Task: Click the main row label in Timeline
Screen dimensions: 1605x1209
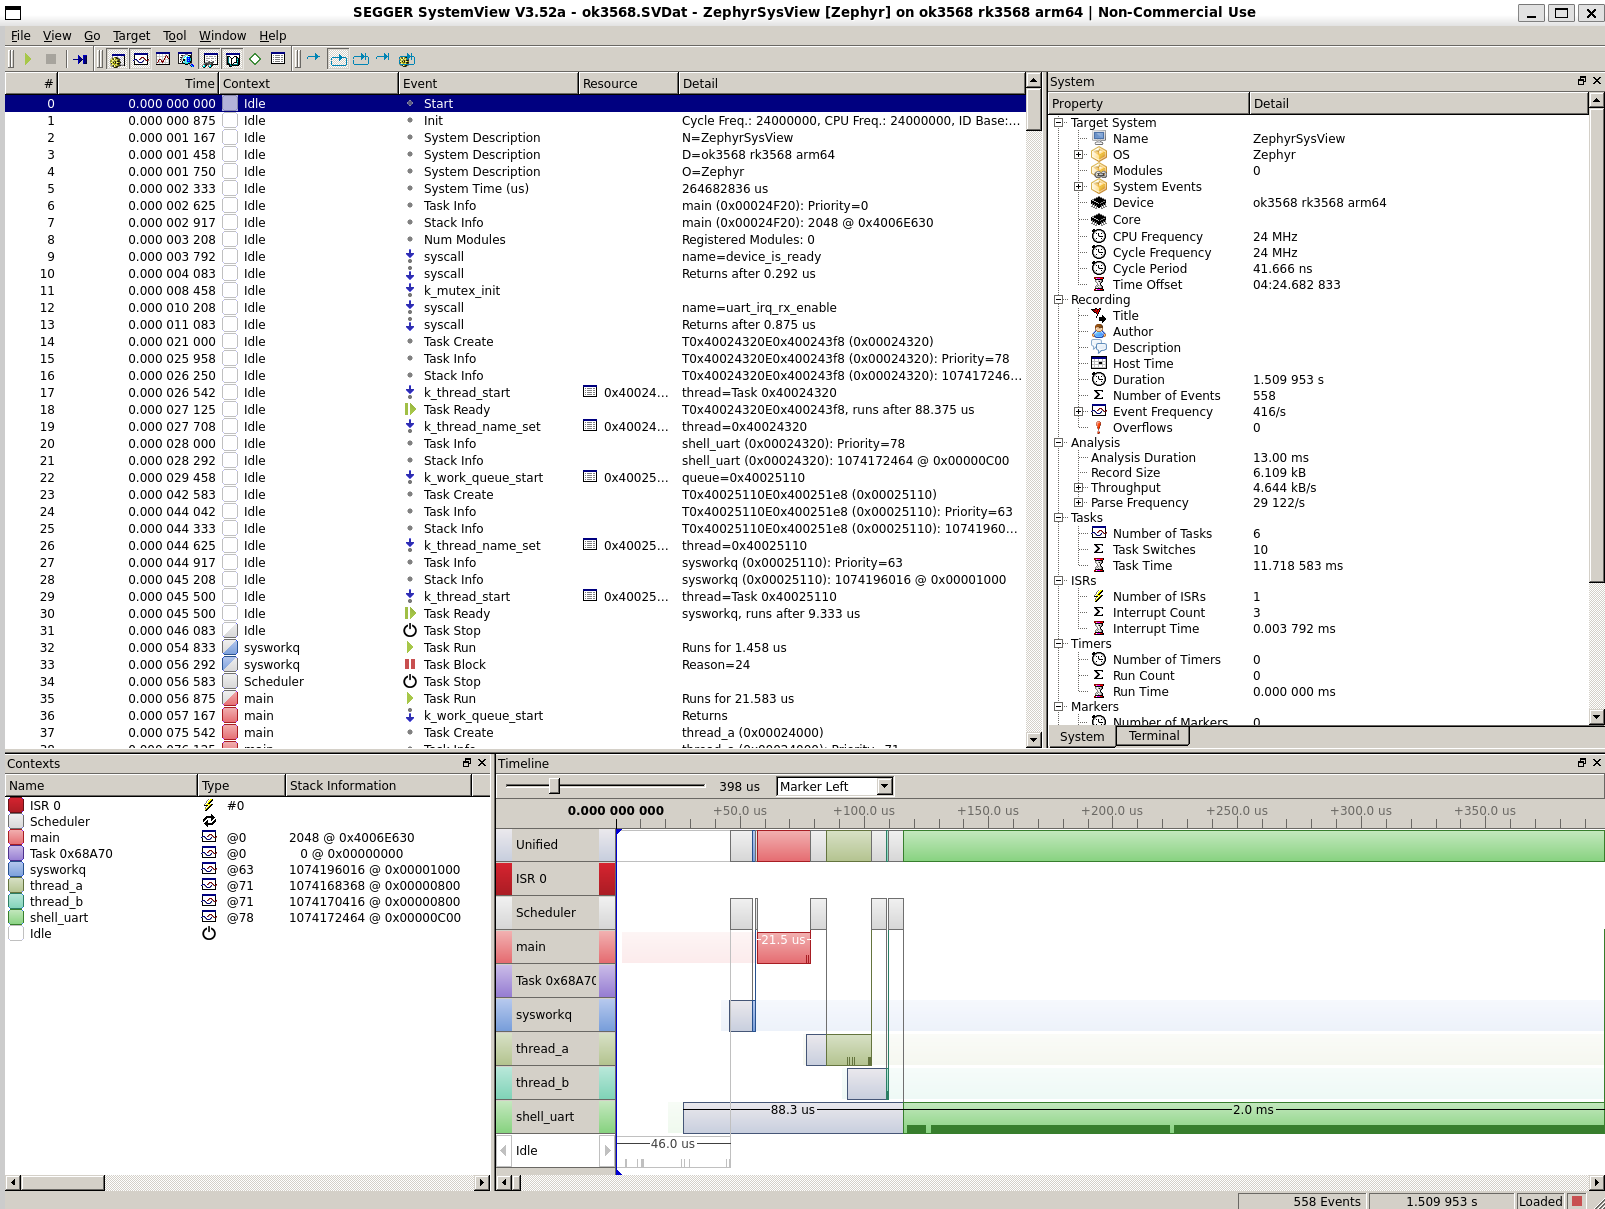Action: (556, 946)
